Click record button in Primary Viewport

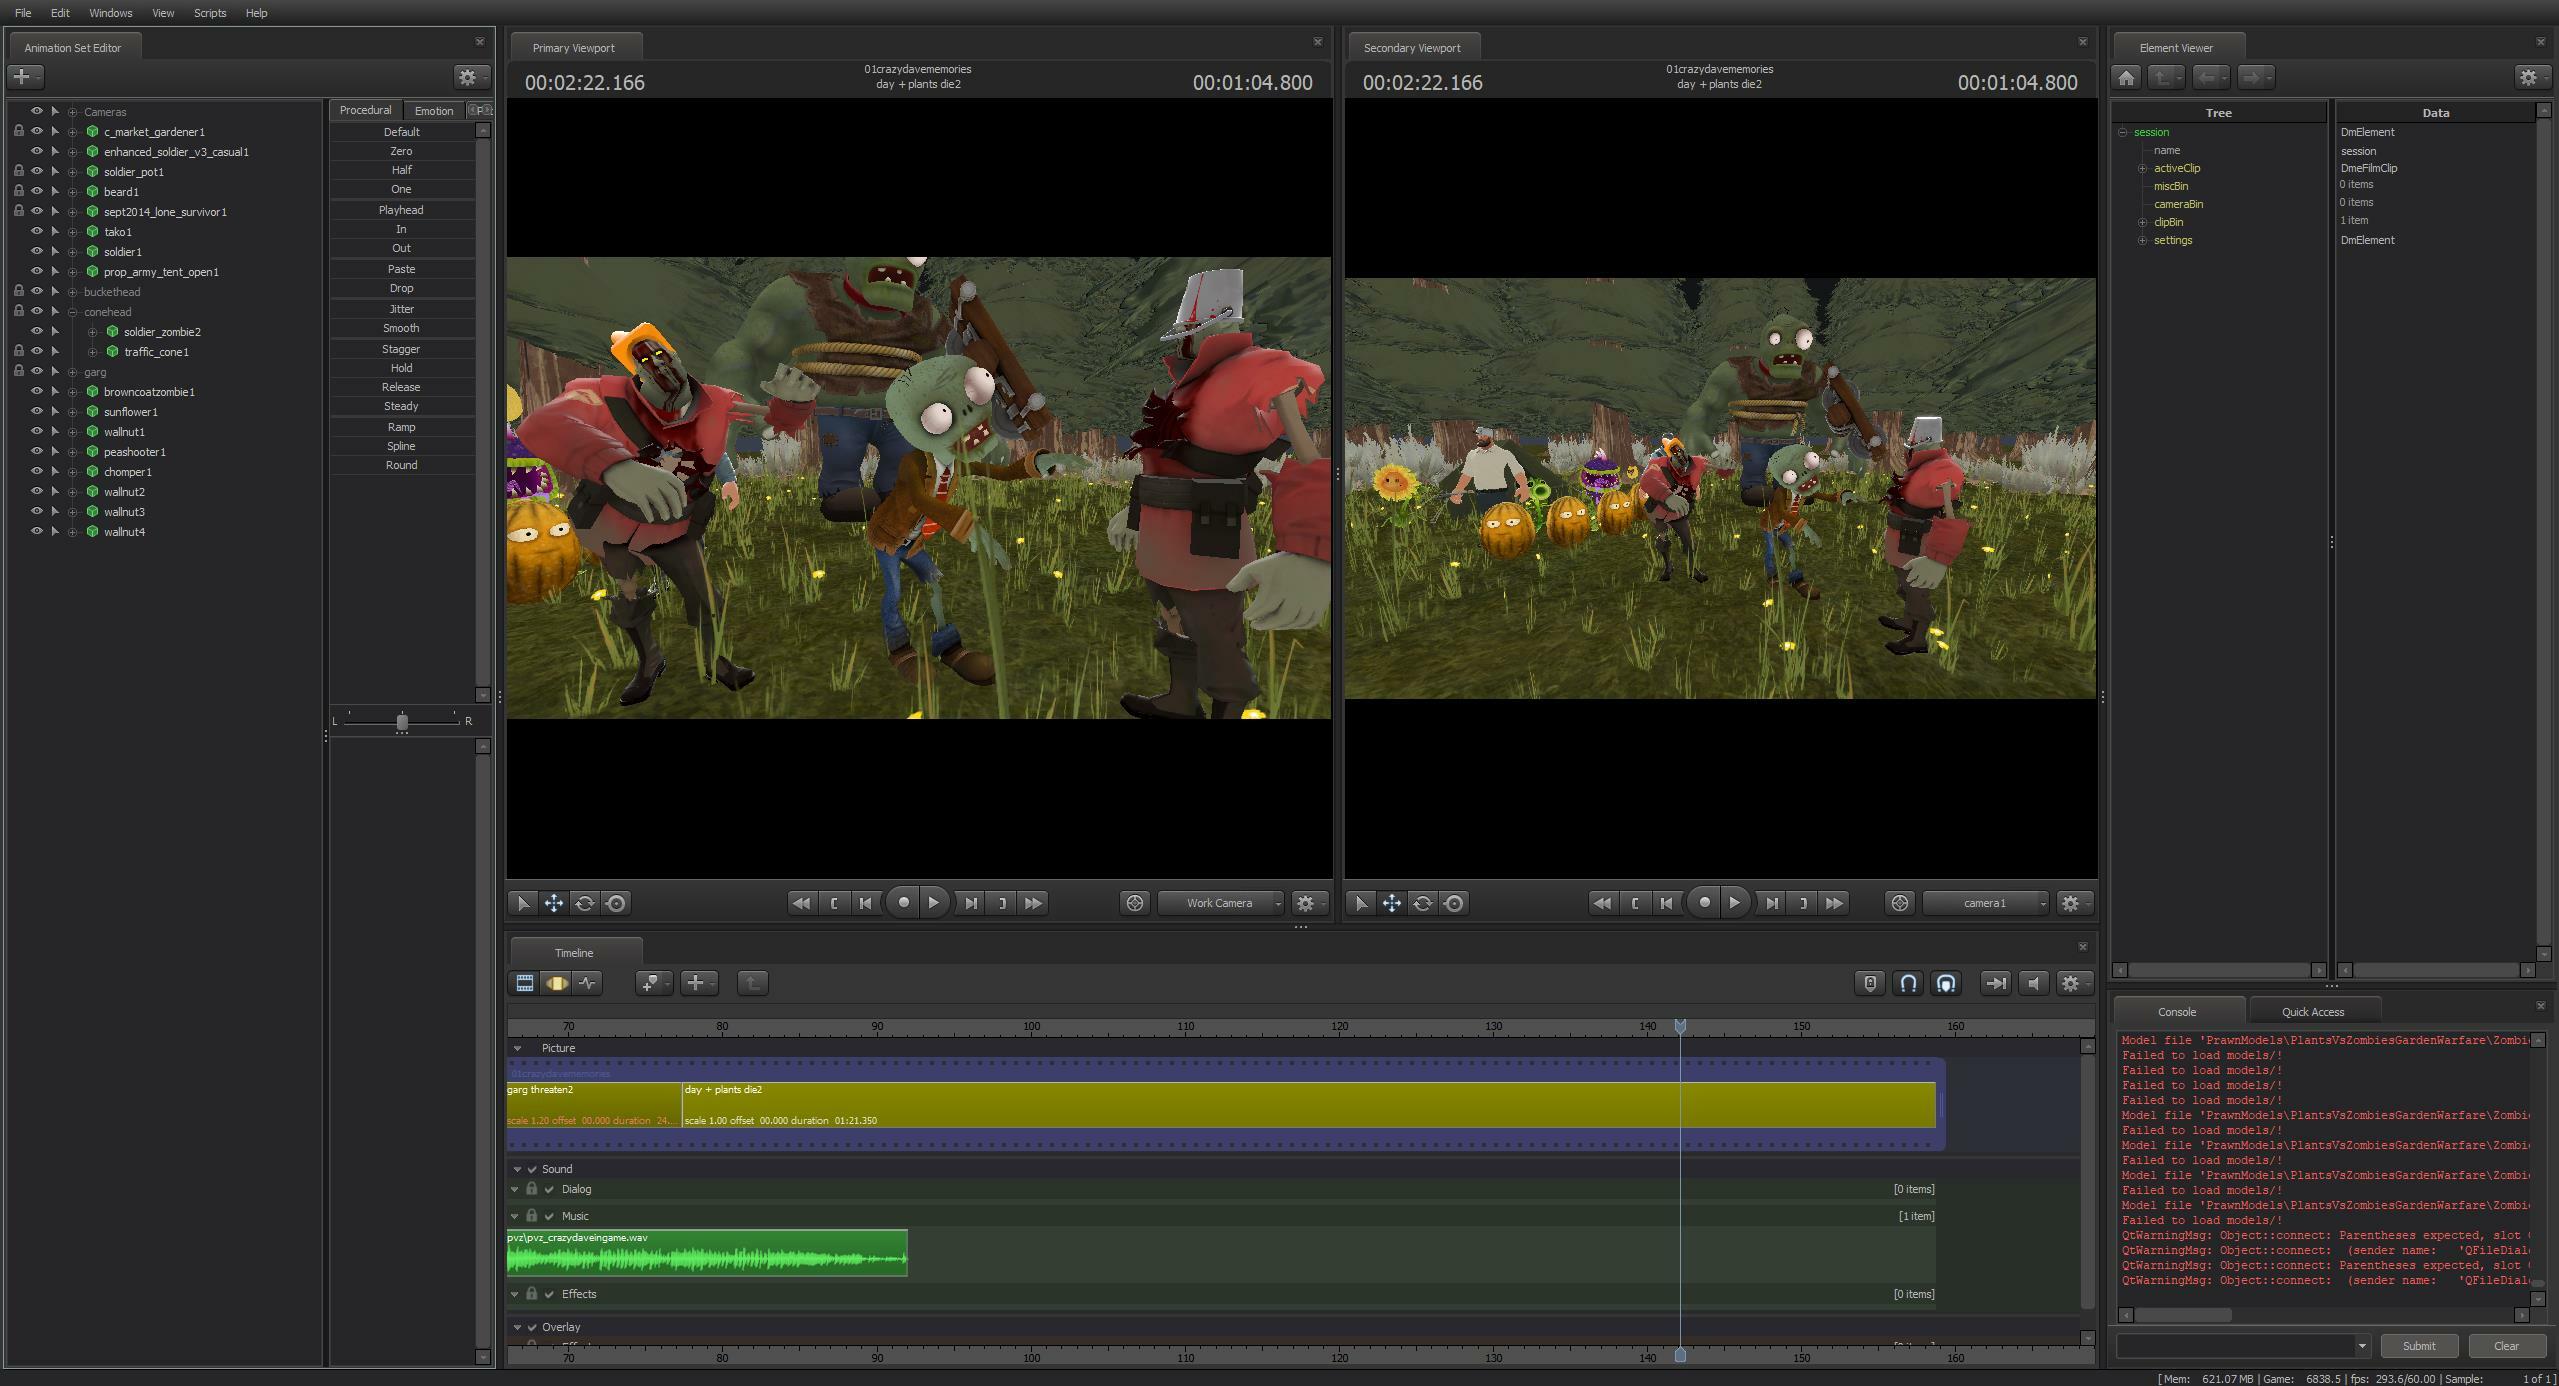pyautogui.click(x=903, y=903)
